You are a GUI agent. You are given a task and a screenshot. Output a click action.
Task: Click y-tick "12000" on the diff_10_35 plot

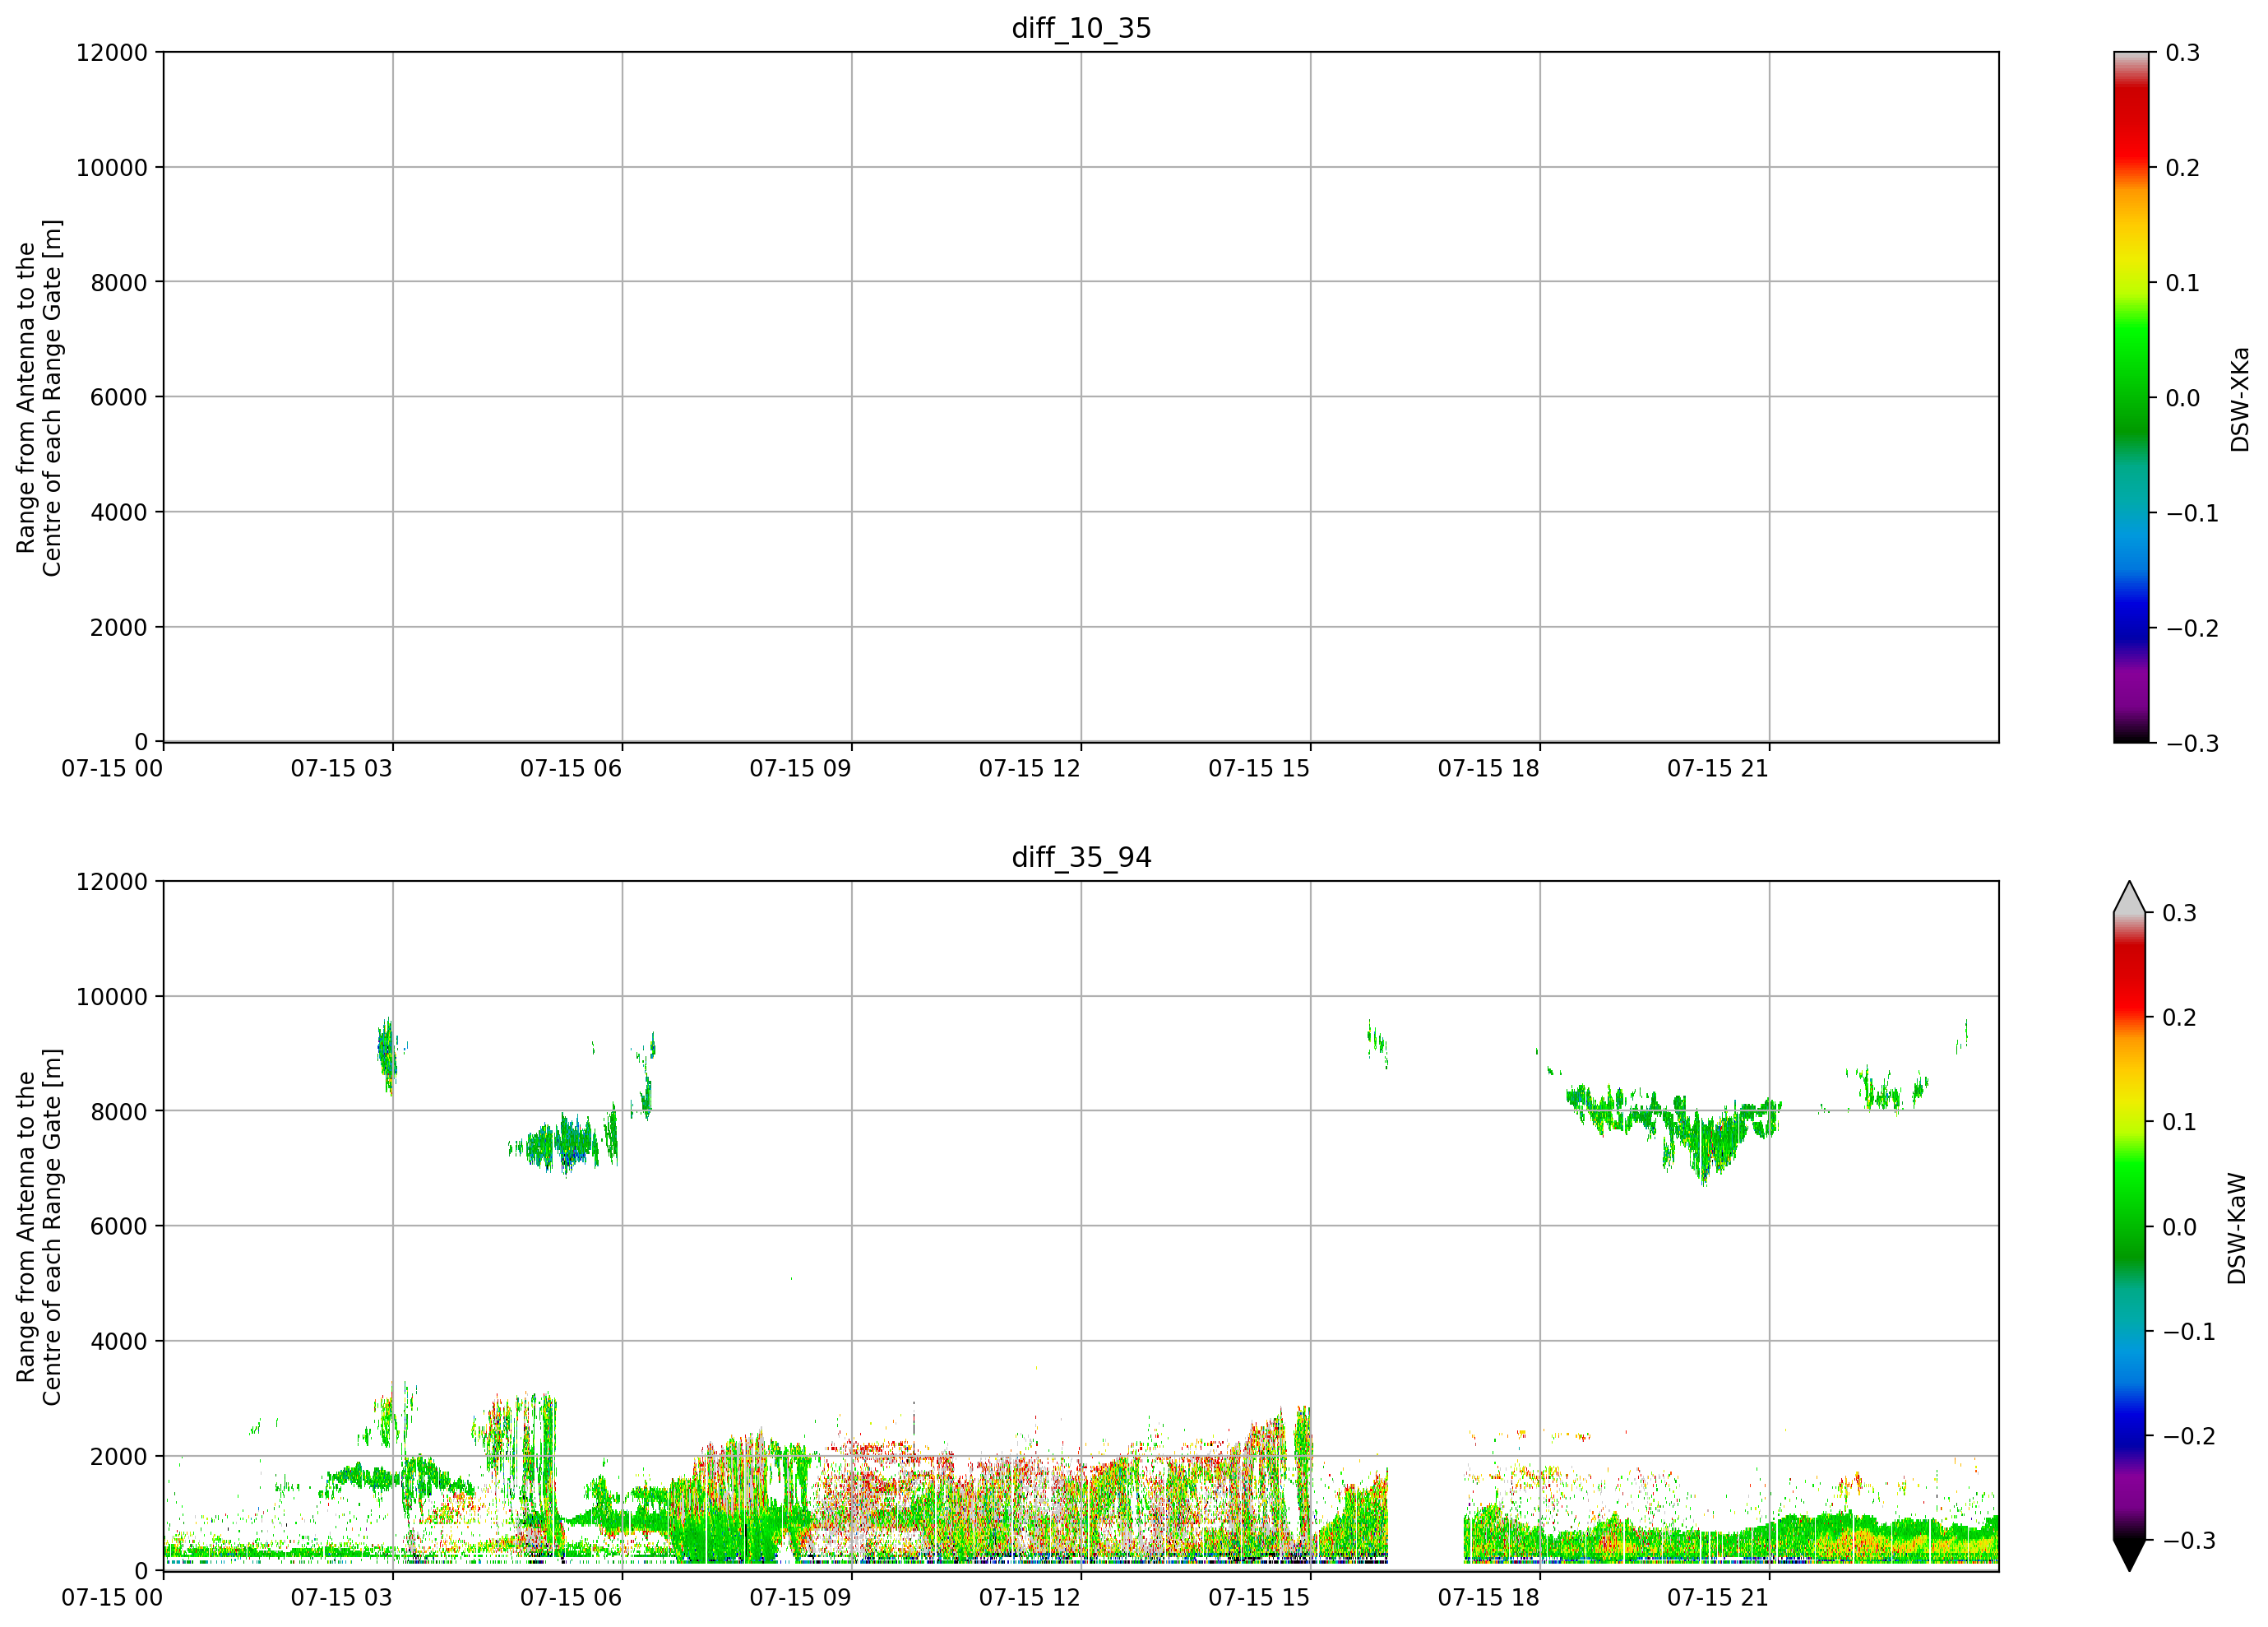pos(112,53)
